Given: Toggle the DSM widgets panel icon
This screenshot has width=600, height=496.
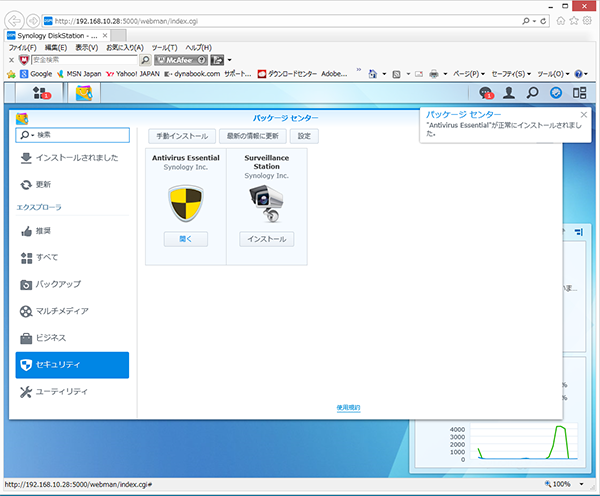Looking at the screenshot, I should pyautogui.click(x=579, y=93).
